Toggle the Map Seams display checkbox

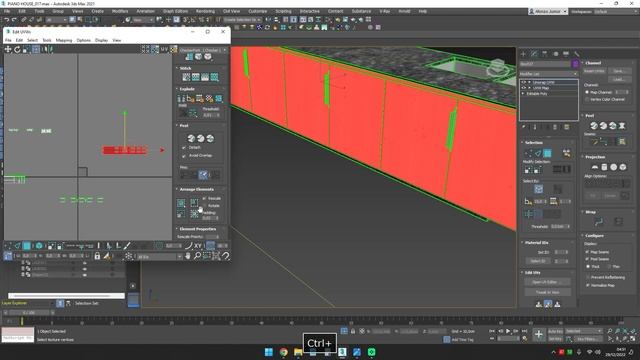(588, 252)
